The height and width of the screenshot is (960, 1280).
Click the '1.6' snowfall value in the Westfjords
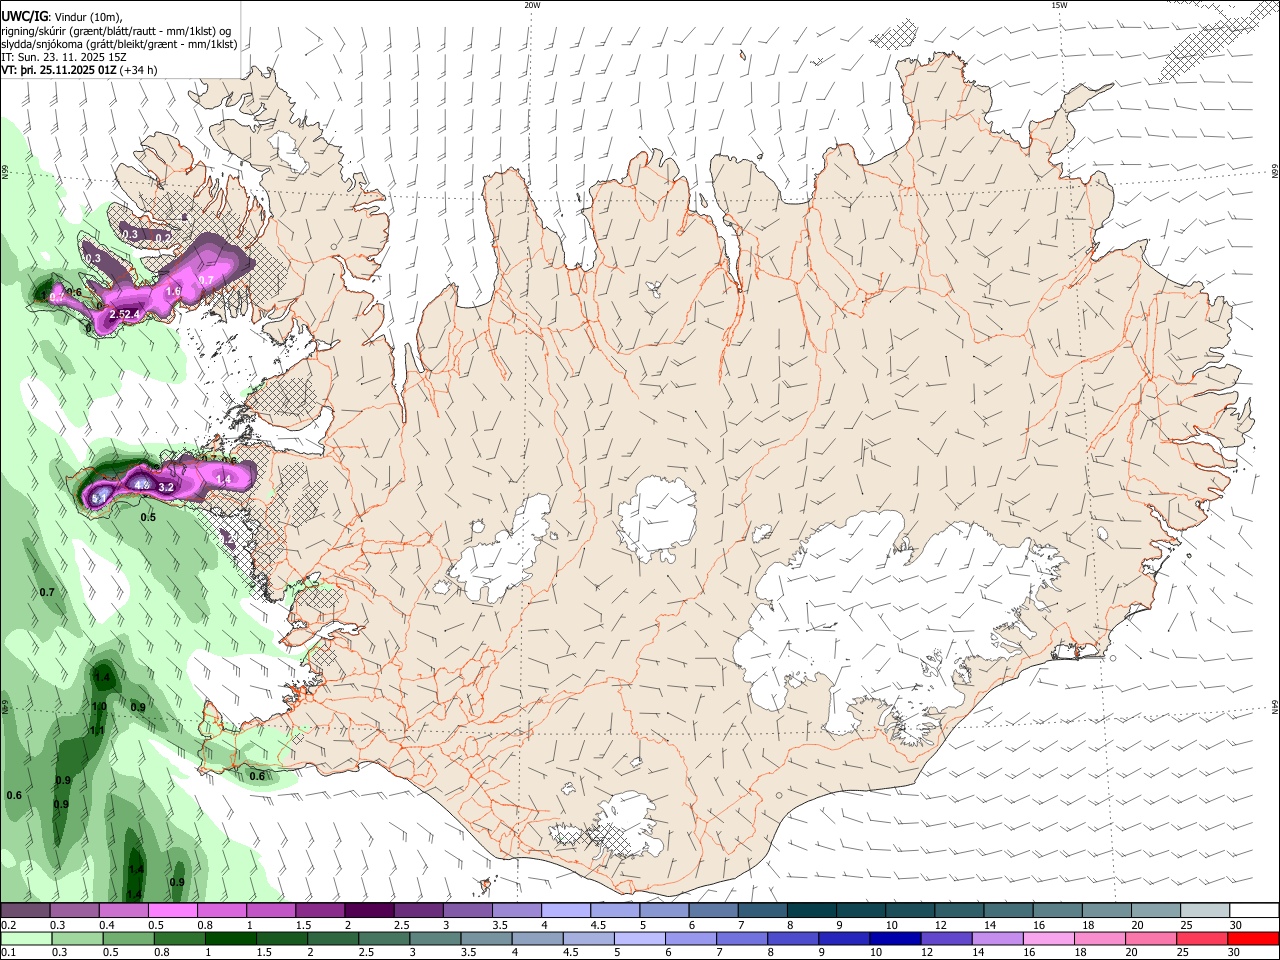[x=173, y=292]
